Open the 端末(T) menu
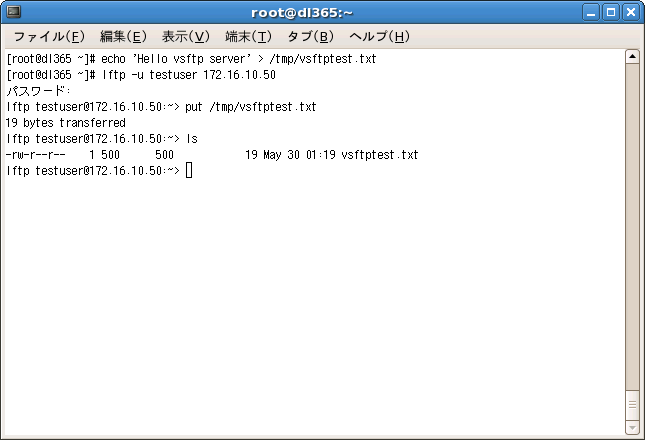 (248, 36)
